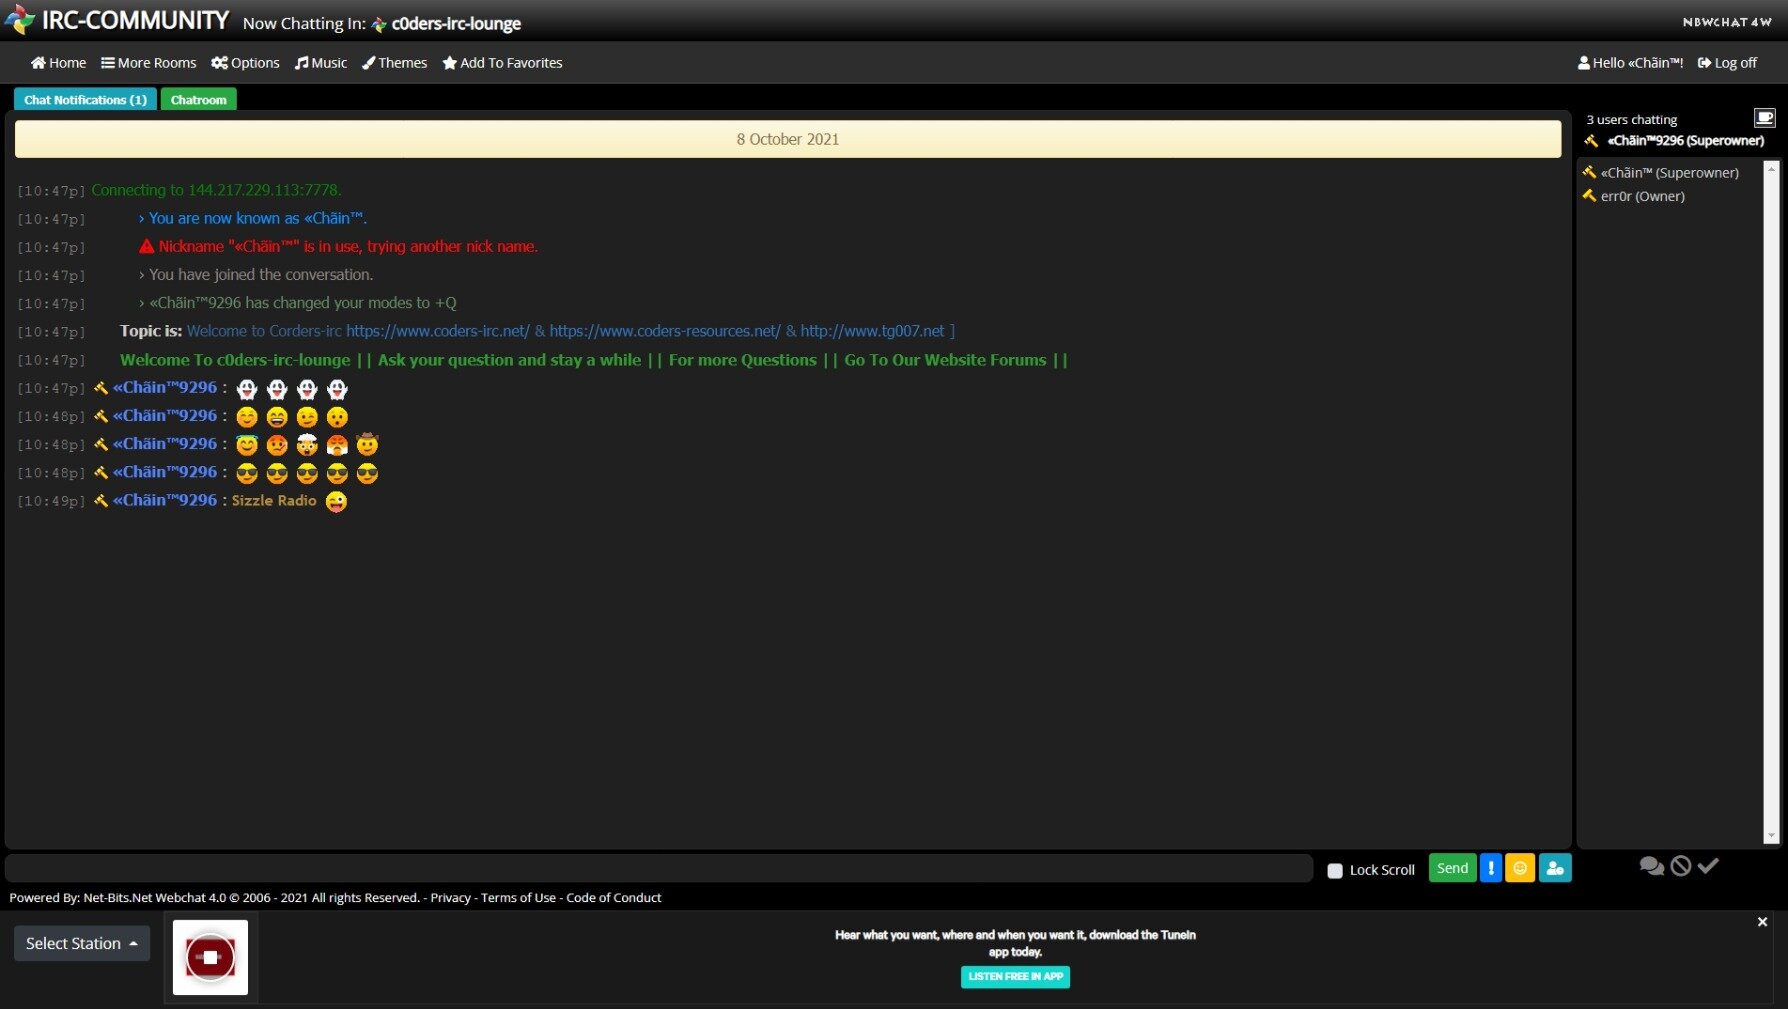Close the TuneIn ad banner
The width and height of the screenshot is (1788, 1009).
coord(1762,922)
